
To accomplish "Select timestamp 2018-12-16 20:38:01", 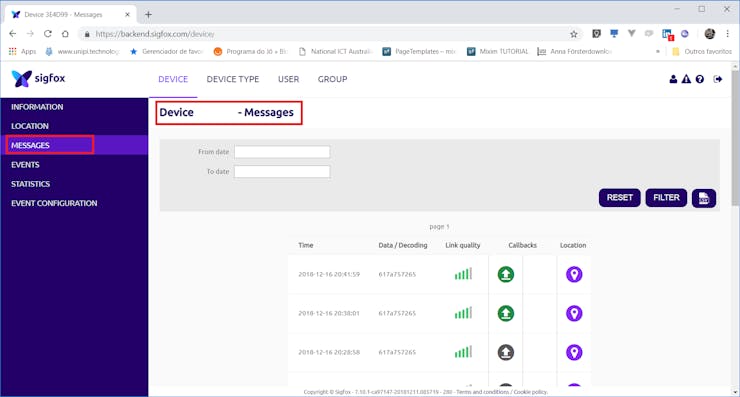I will coord(329,313).
